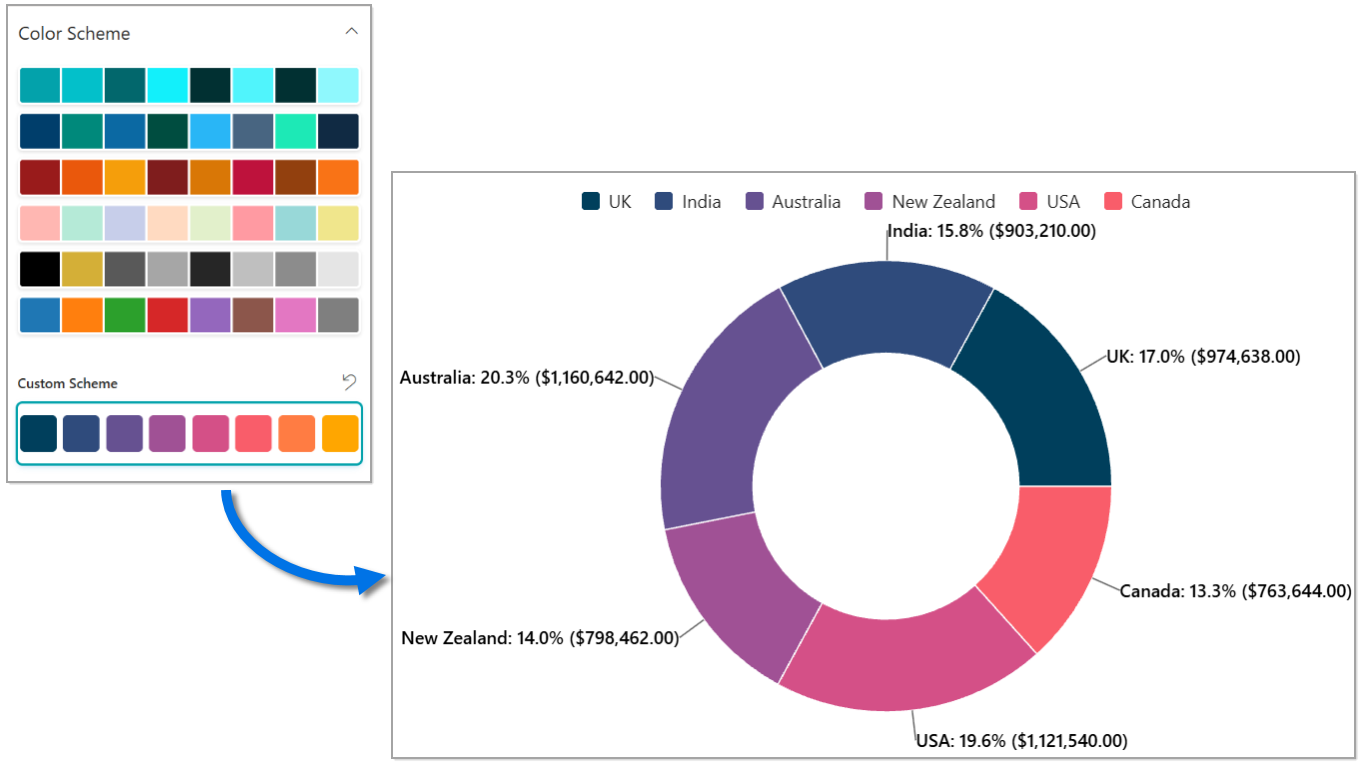Click the reset Custom Scheme undo icon
This screenshot has width=1366, height=768.
349,382
